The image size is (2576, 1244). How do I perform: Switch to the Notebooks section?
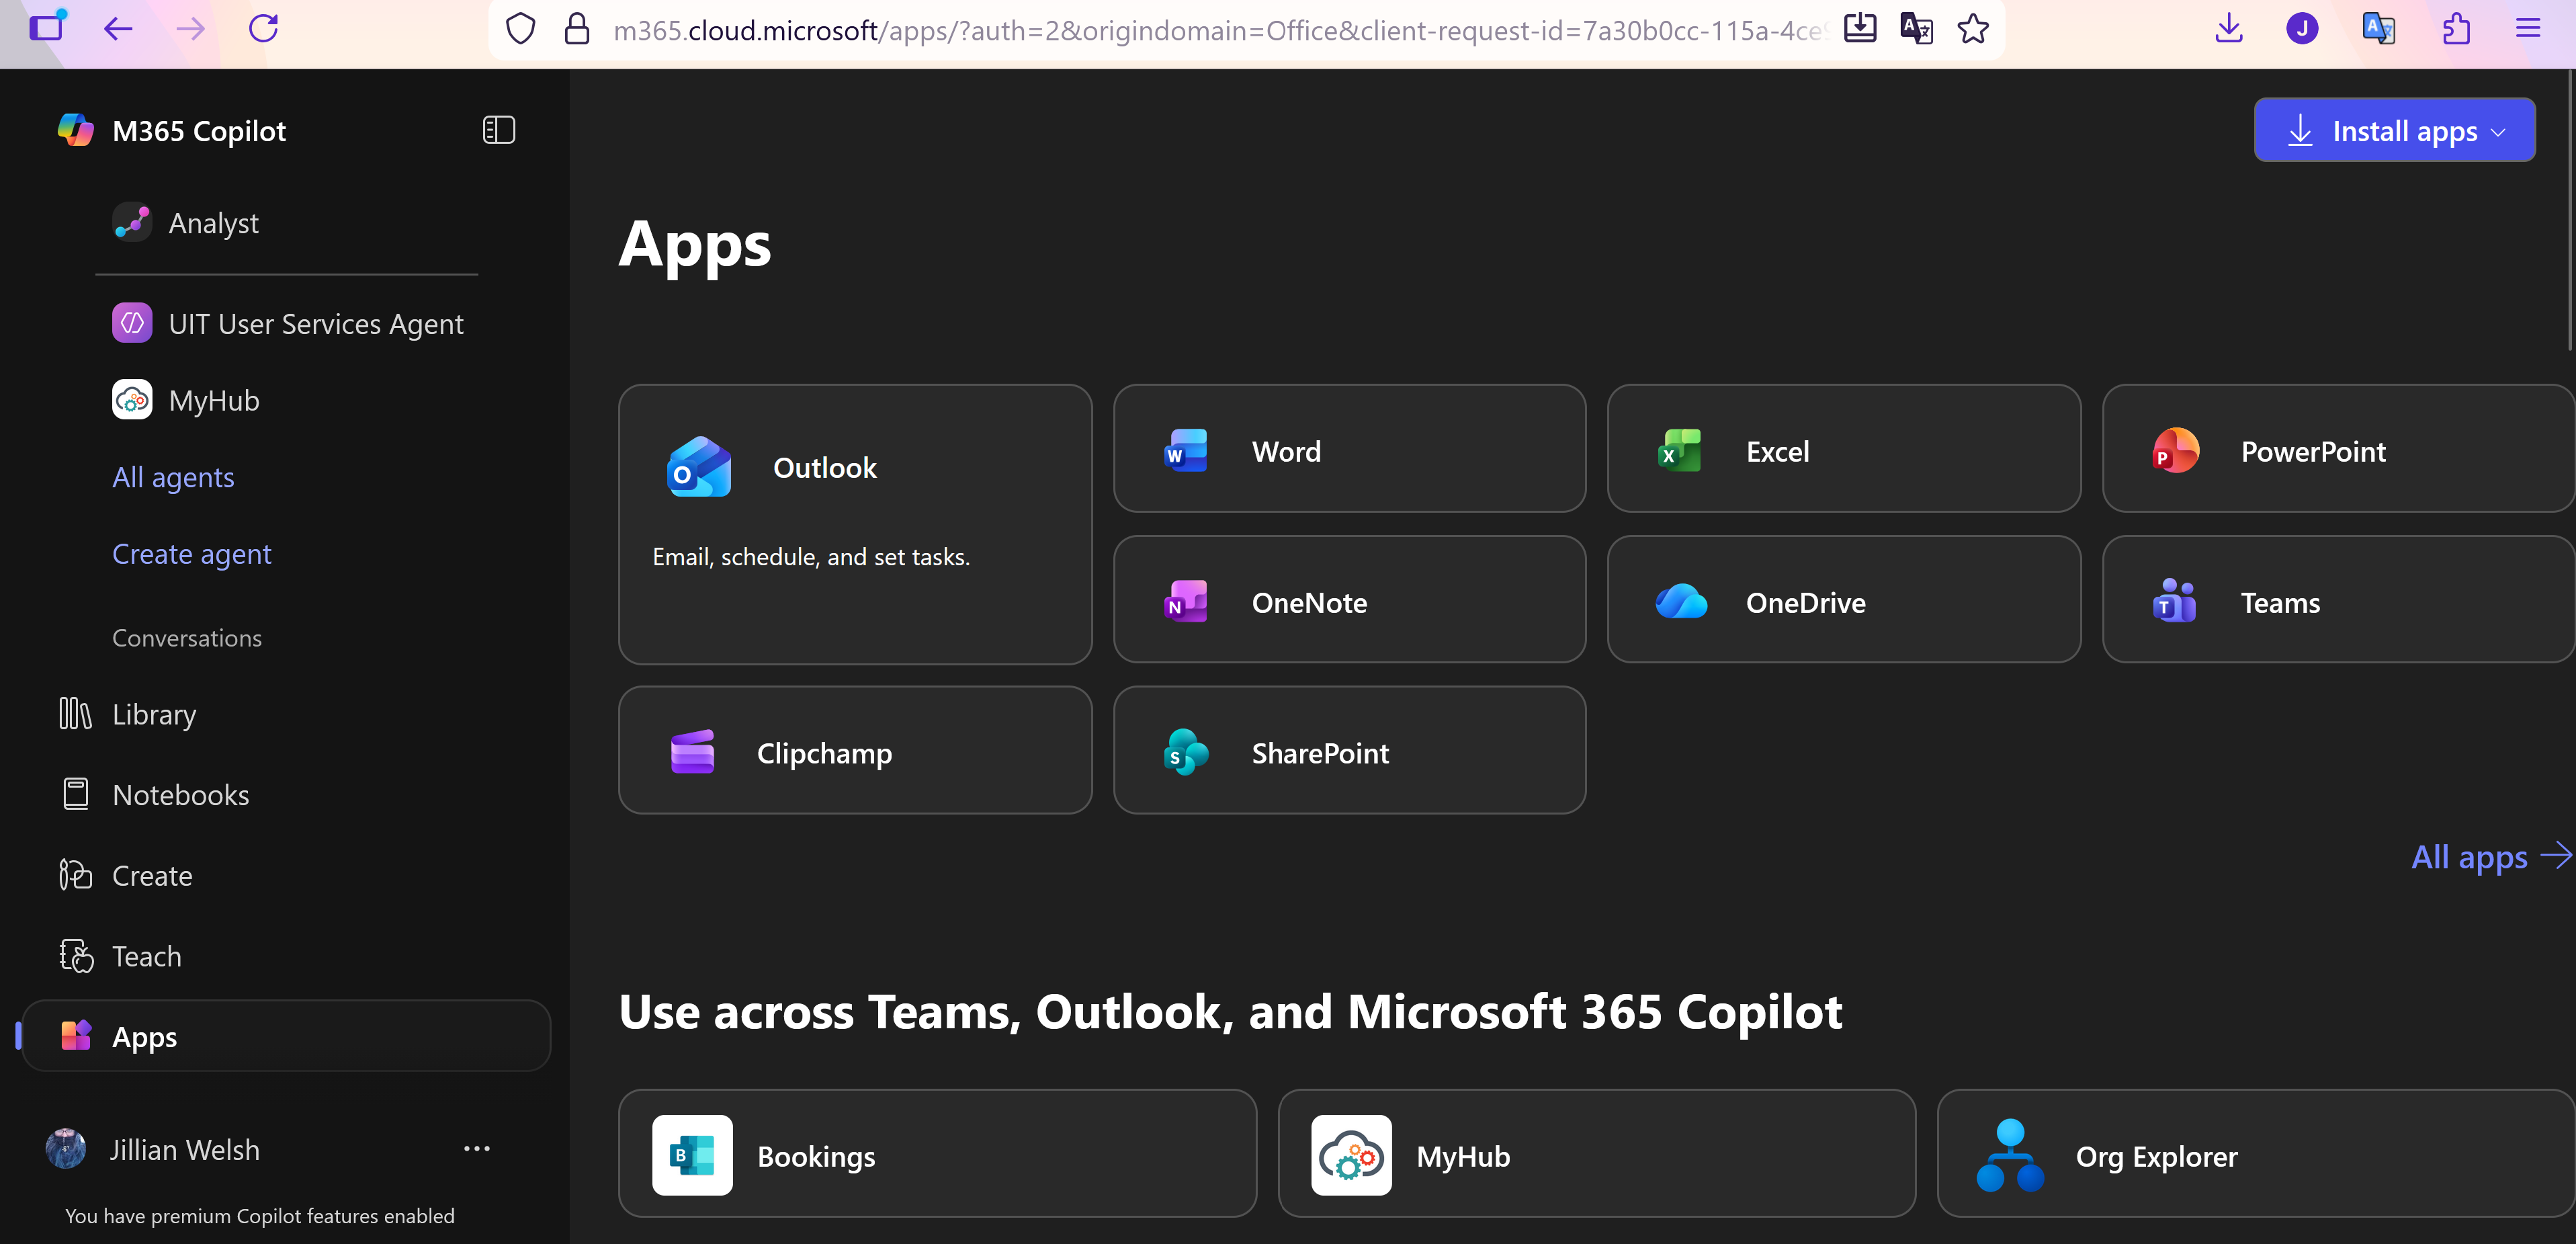click(x=181, y=794)
